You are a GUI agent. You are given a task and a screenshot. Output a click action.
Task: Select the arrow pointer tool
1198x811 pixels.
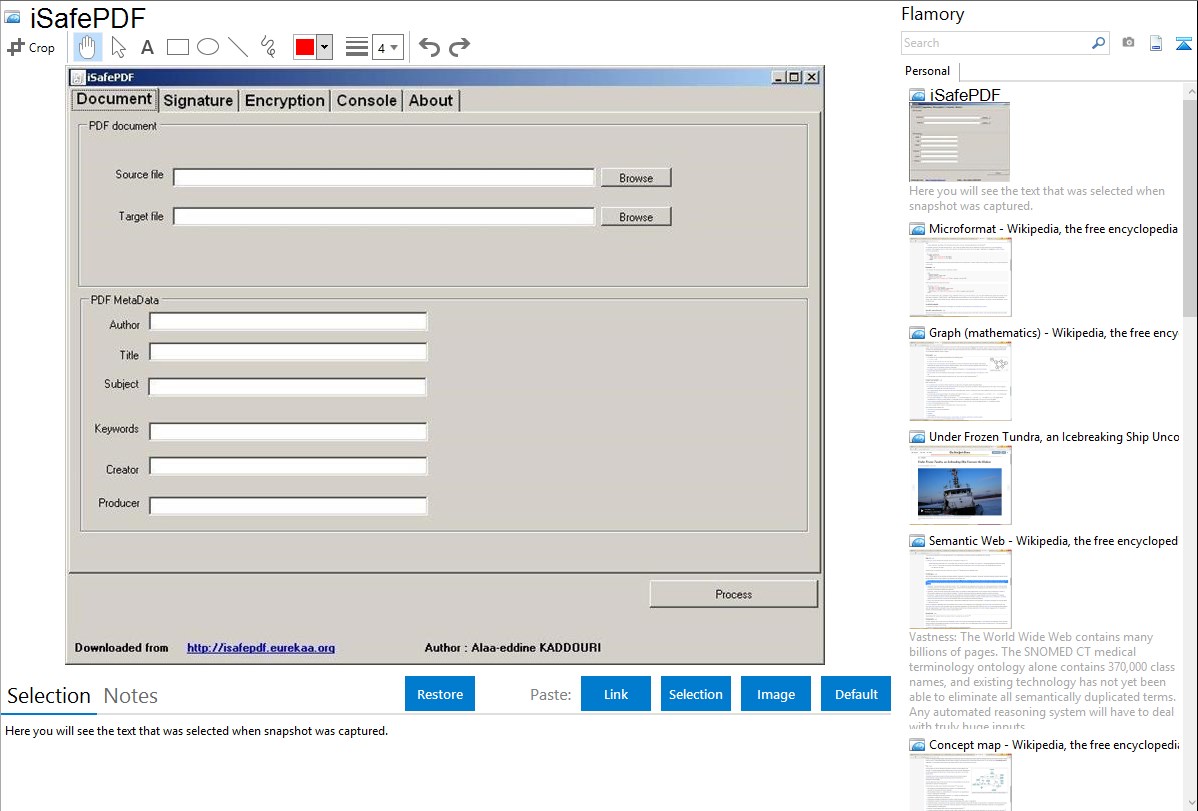click(x=118, y=47)
